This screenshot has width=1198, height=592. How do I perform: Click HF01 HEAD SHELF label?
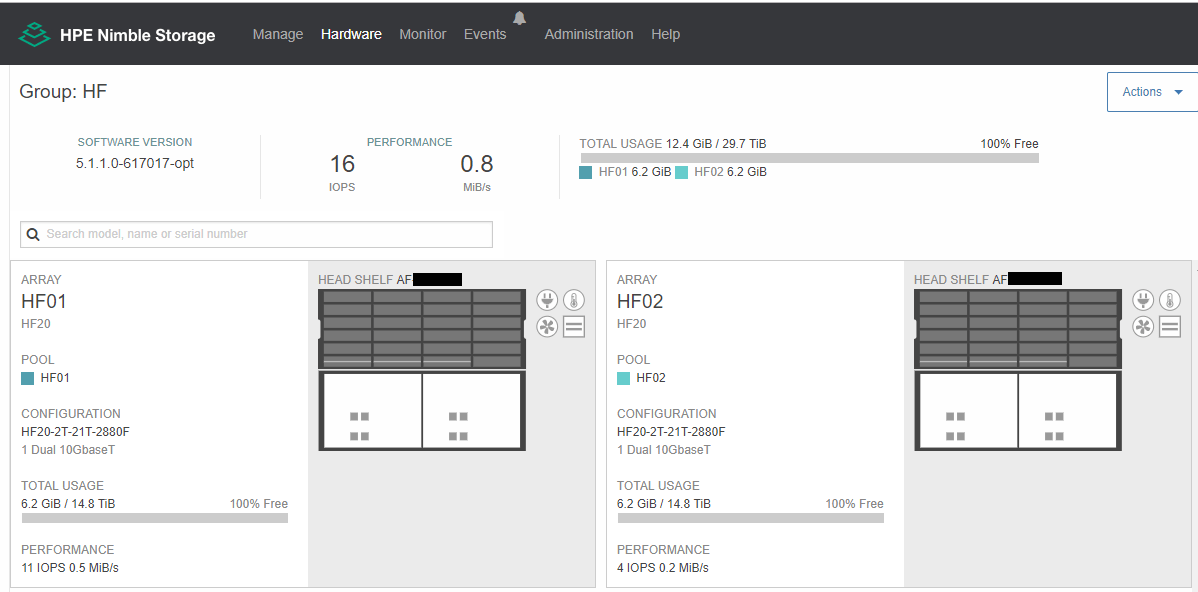355,280
